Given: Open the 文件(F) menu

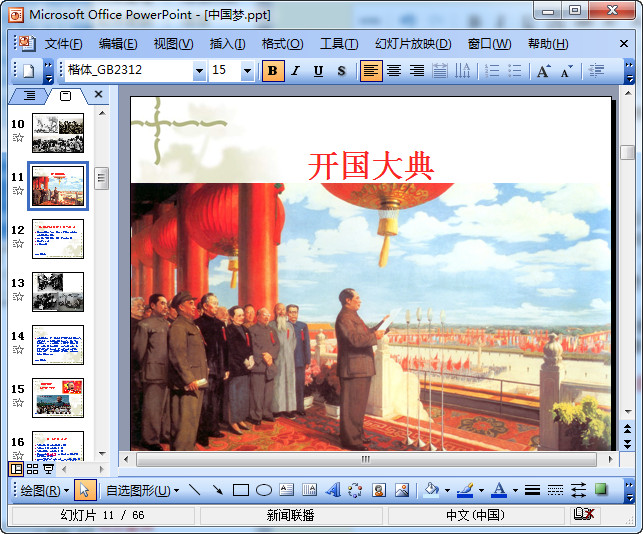Looking at the screenshot, I should click(64, 43).
